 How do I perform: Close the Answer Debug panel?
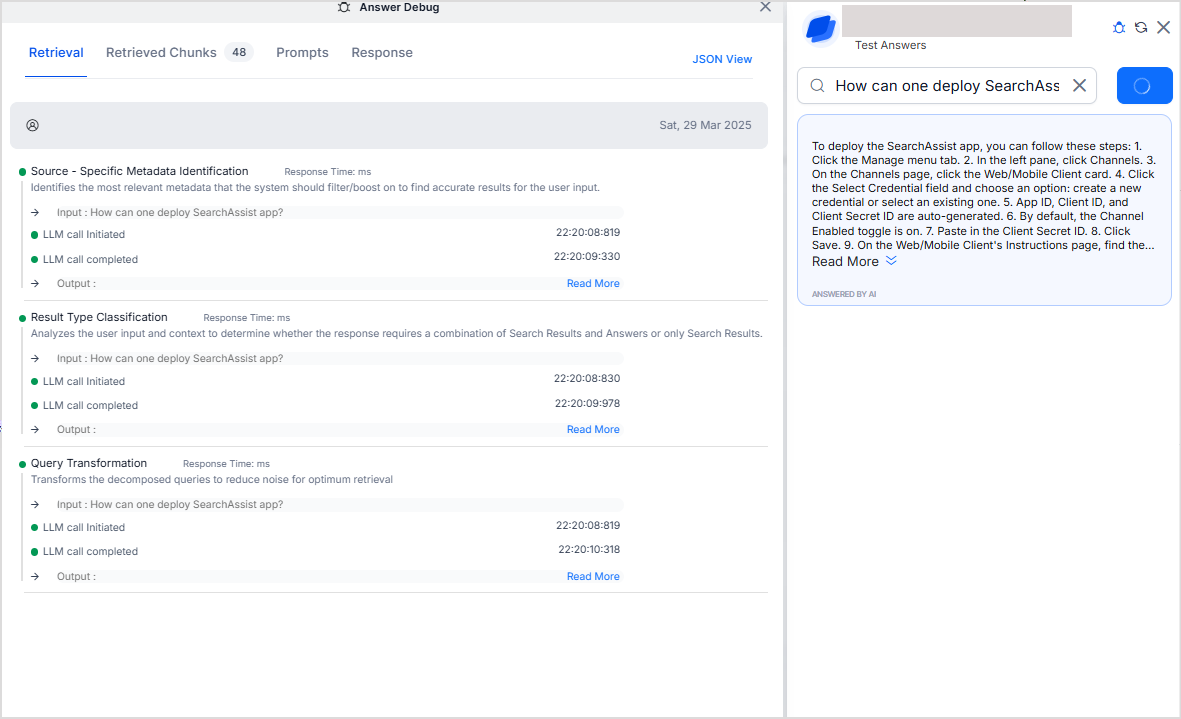pos(765,7)
